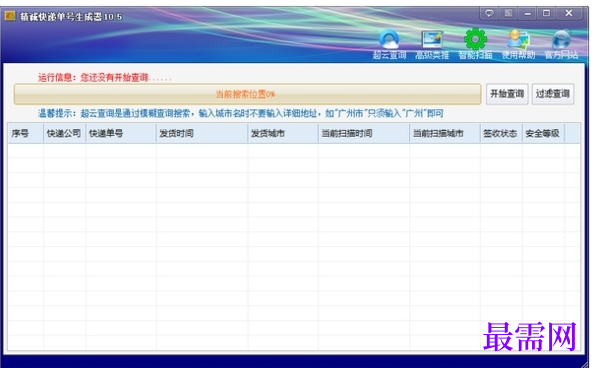Sort by 快递单号 column header
The width and height of the screenshot is (595, 368).
pos(121,133)
